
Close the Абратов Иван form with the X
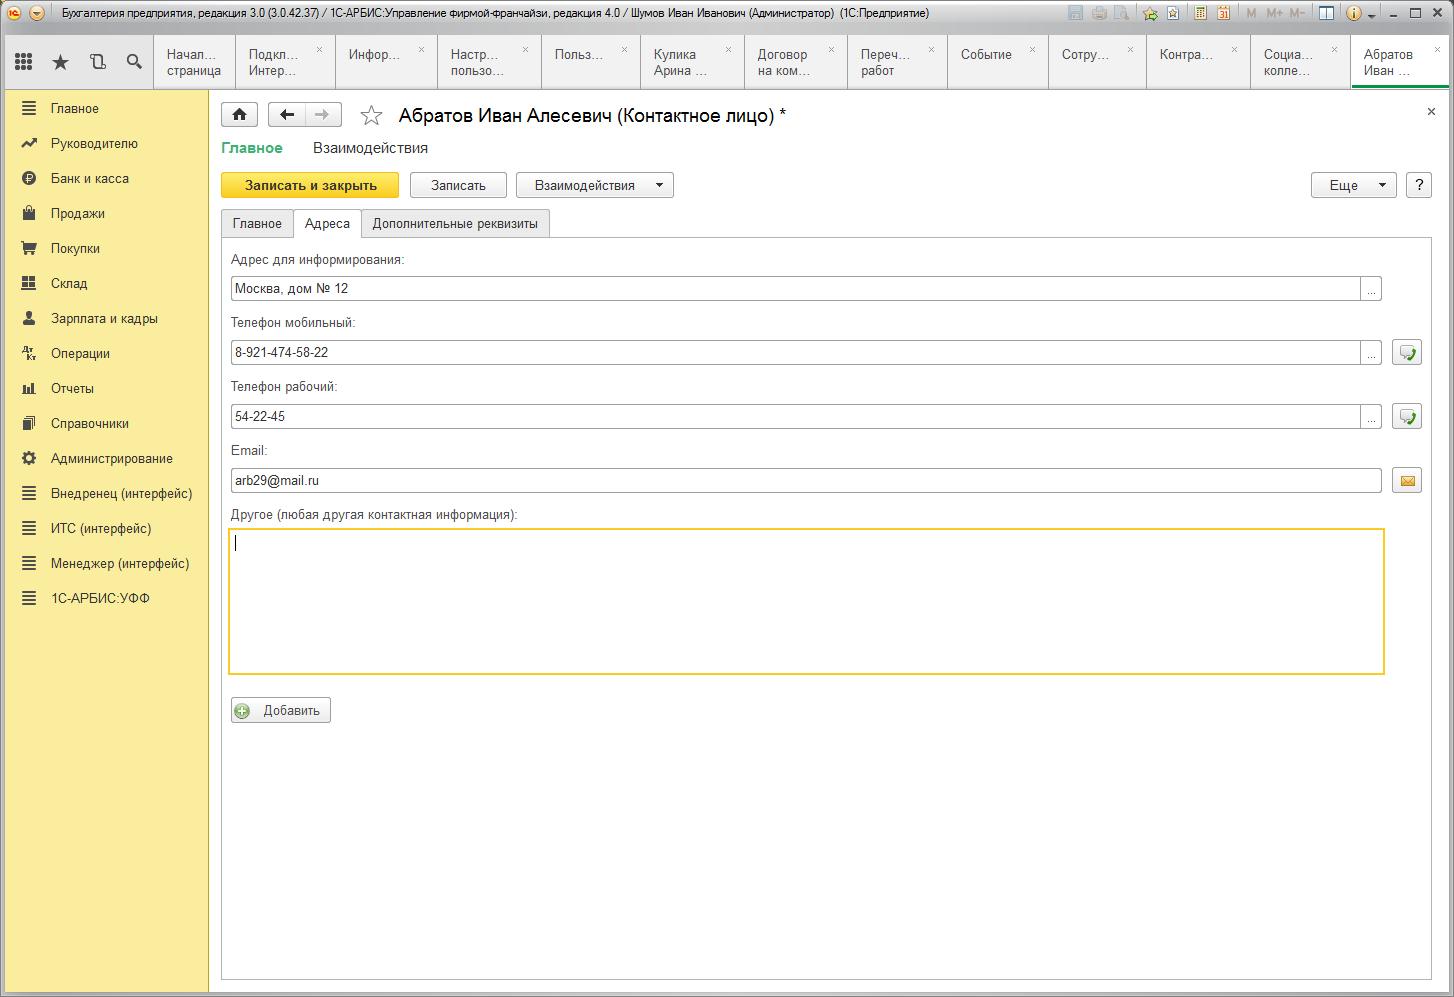point(1431,112)
